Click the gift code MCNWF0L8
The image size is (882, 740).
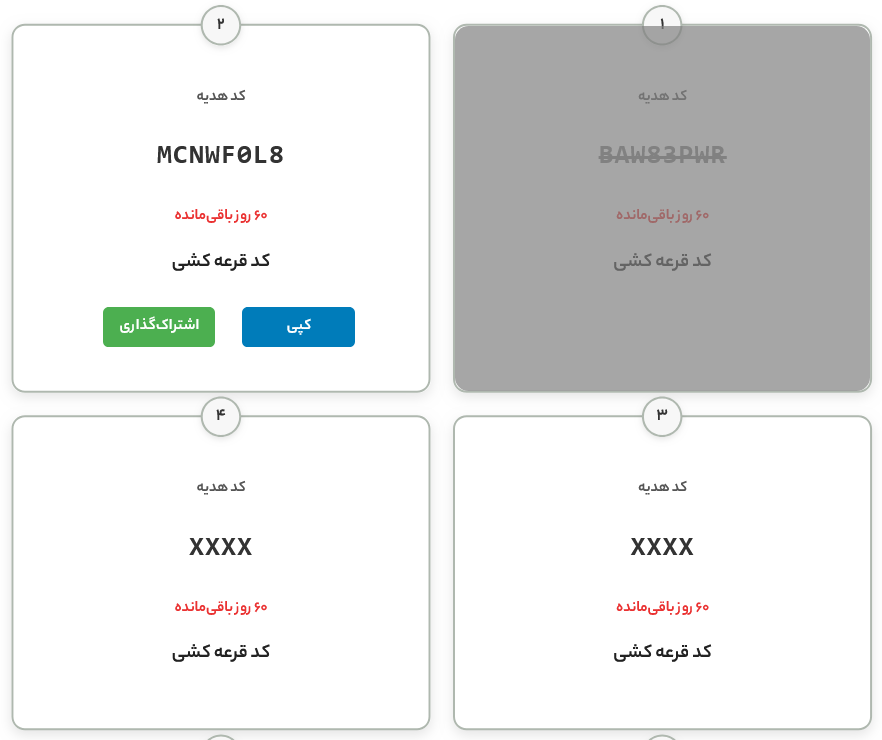[220, 155]
